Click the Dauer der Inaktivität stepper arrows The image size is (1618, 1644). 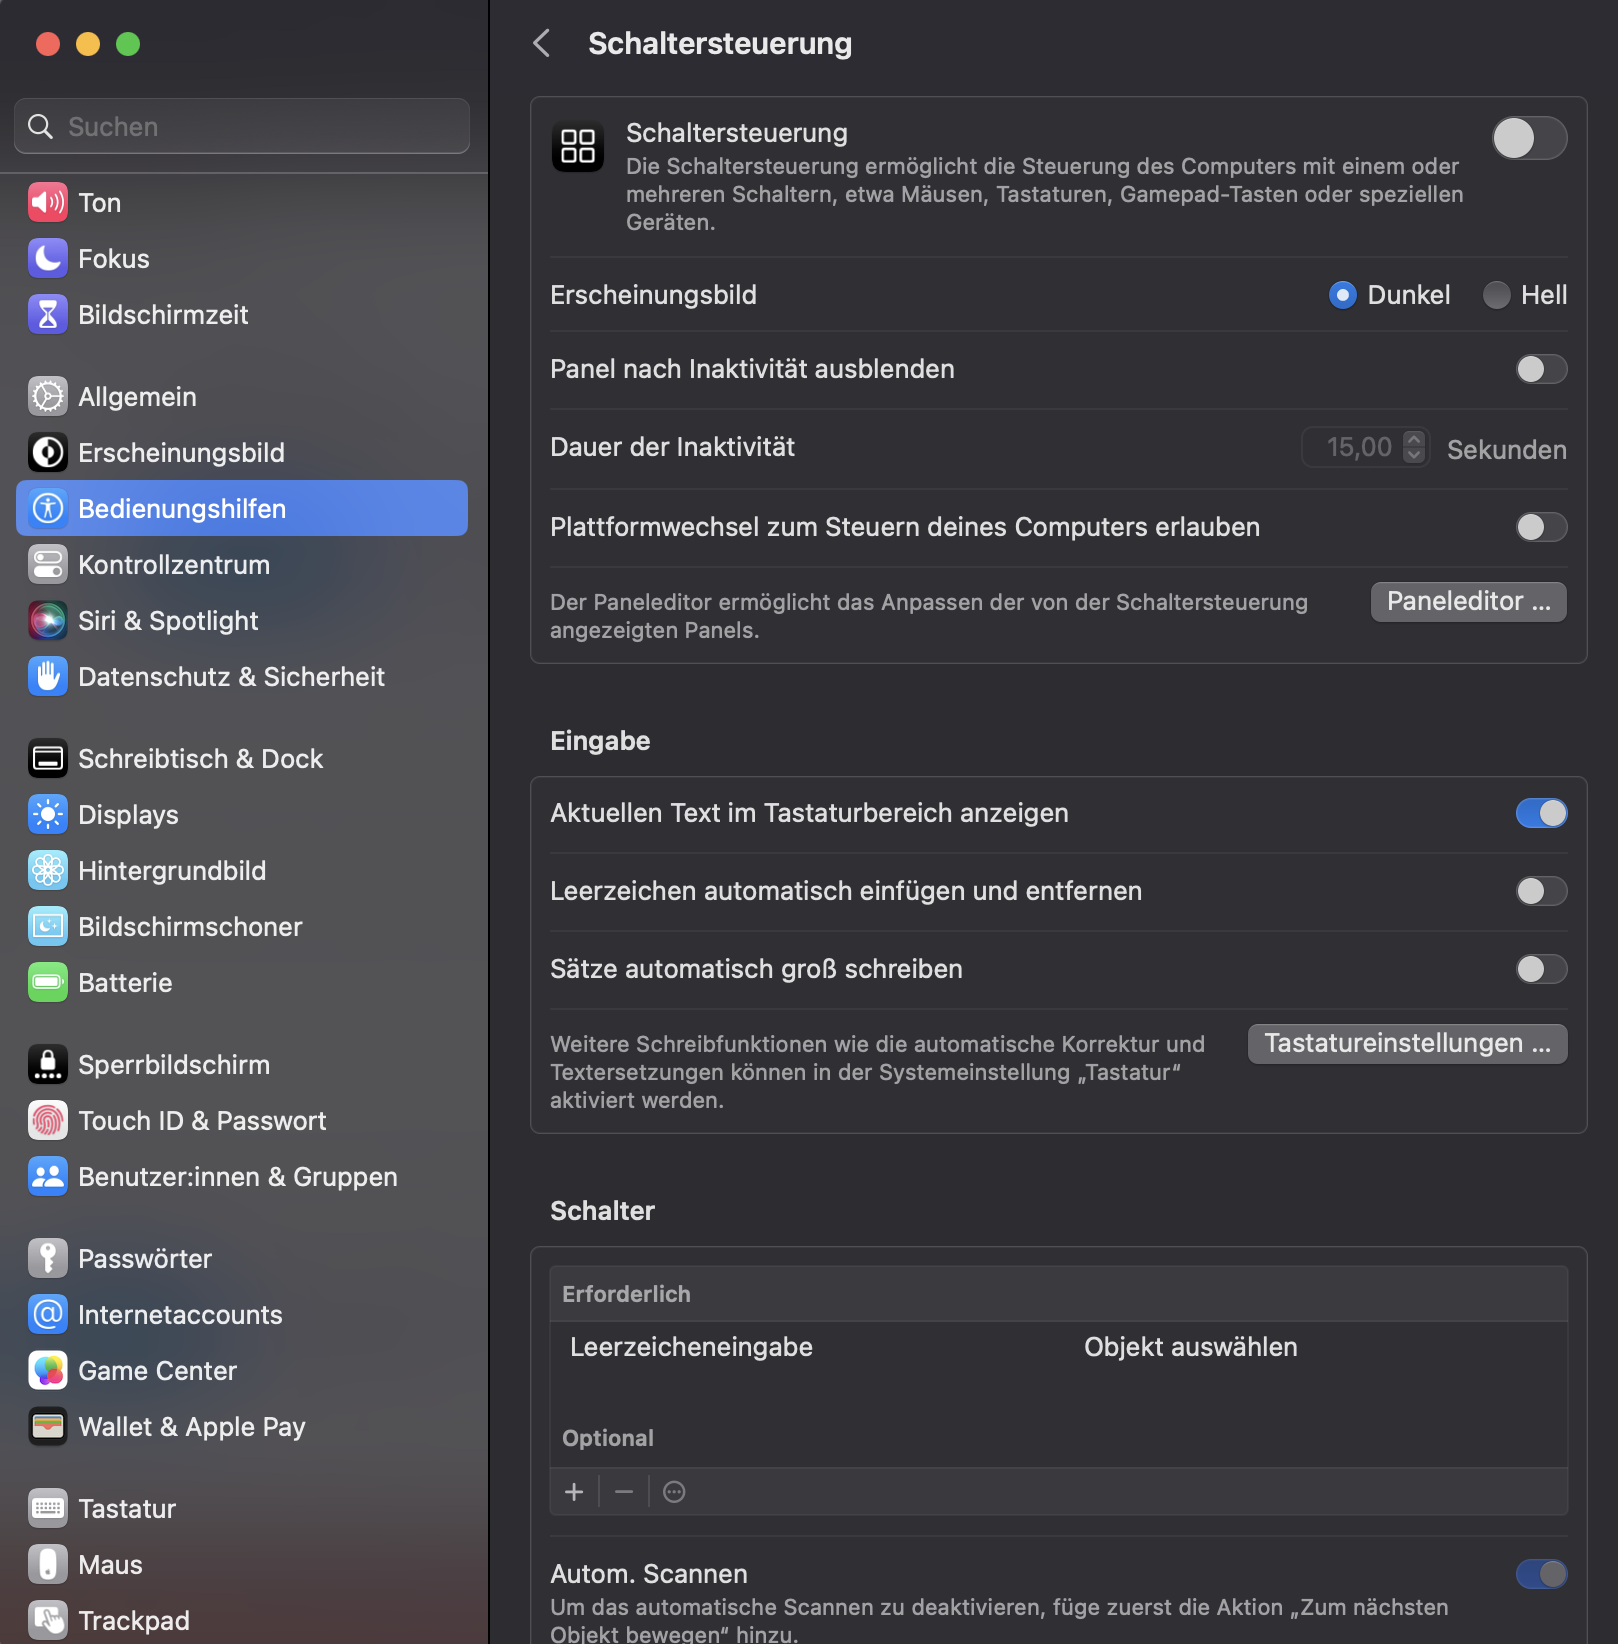pyautogui.click(x=1413, y=447)
